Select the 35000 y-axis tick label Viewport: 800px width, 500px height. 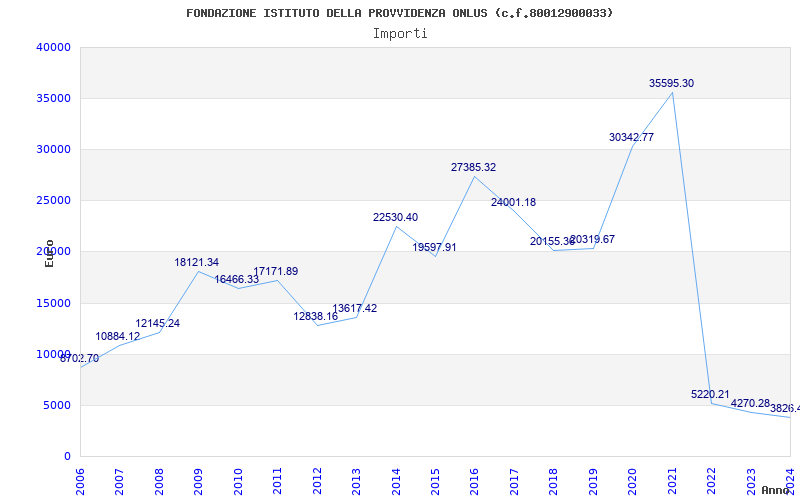[54, 98]
